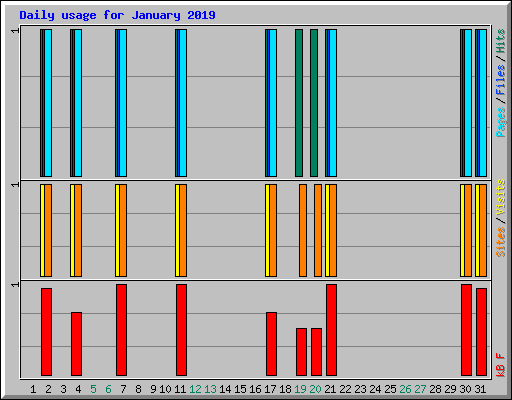Select the green Hits bar for day 19
The height and width of the screenshot is (400, 512).
pos(299,103)
